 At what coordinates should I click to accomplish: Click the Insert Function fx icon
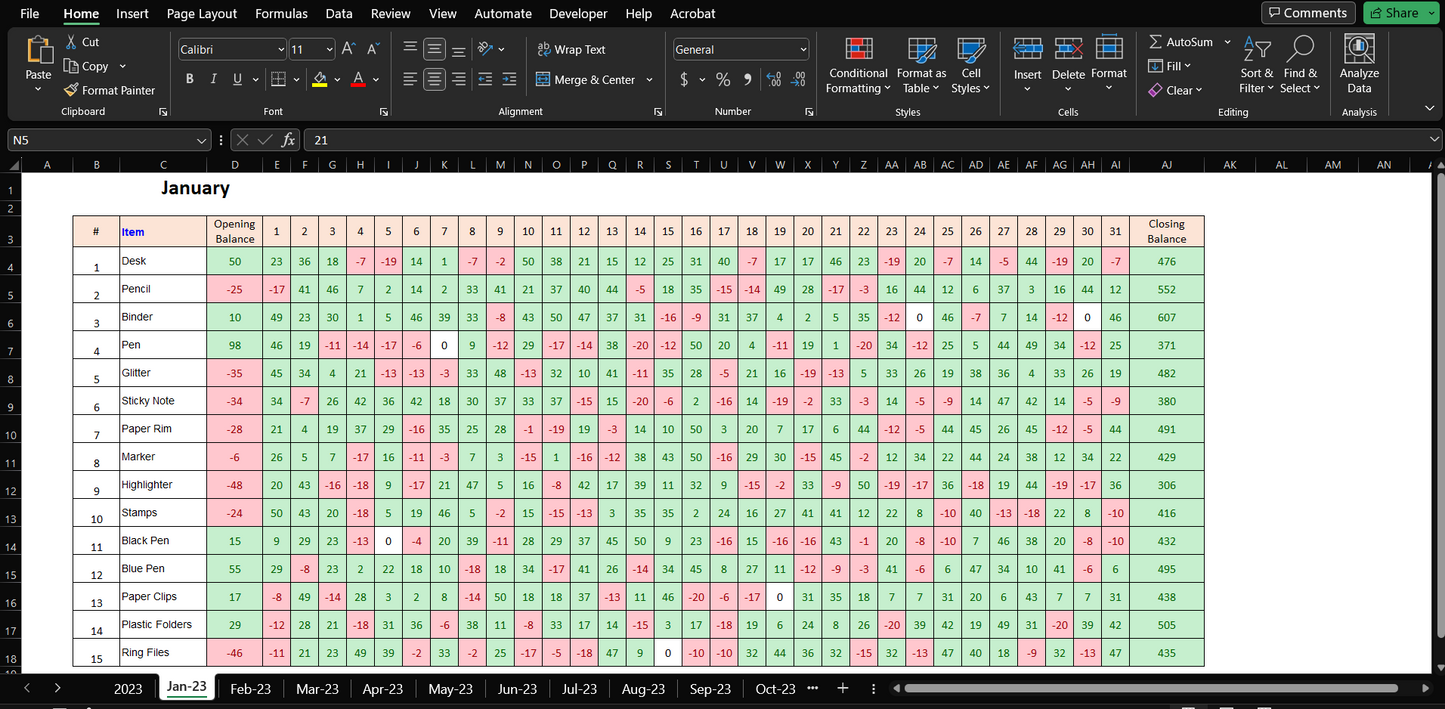[288, 140]
